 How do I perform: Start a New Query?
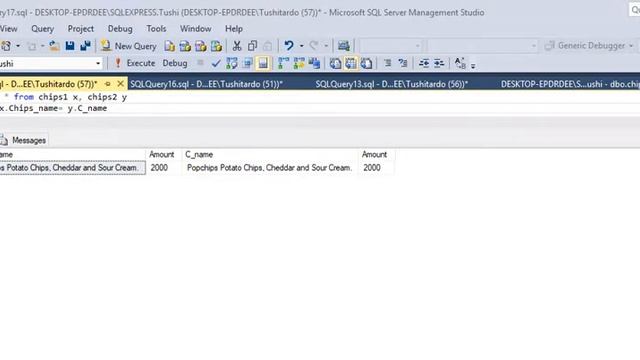point(129,46)
